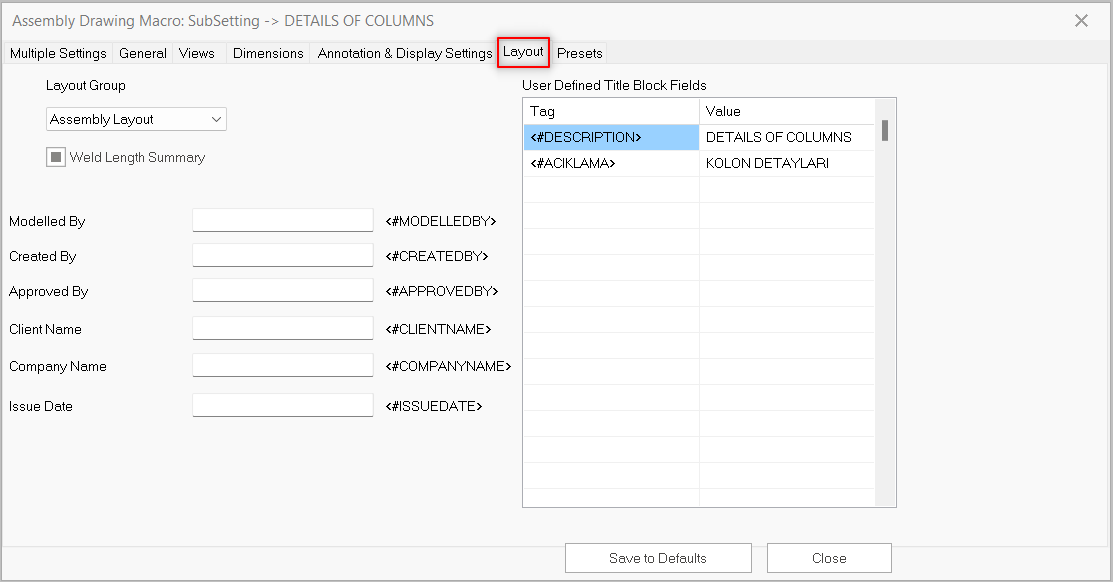The height and width of the screenshot is (582, 1113).
Task: Select the Client Name input field
Action: pos(282,329)
